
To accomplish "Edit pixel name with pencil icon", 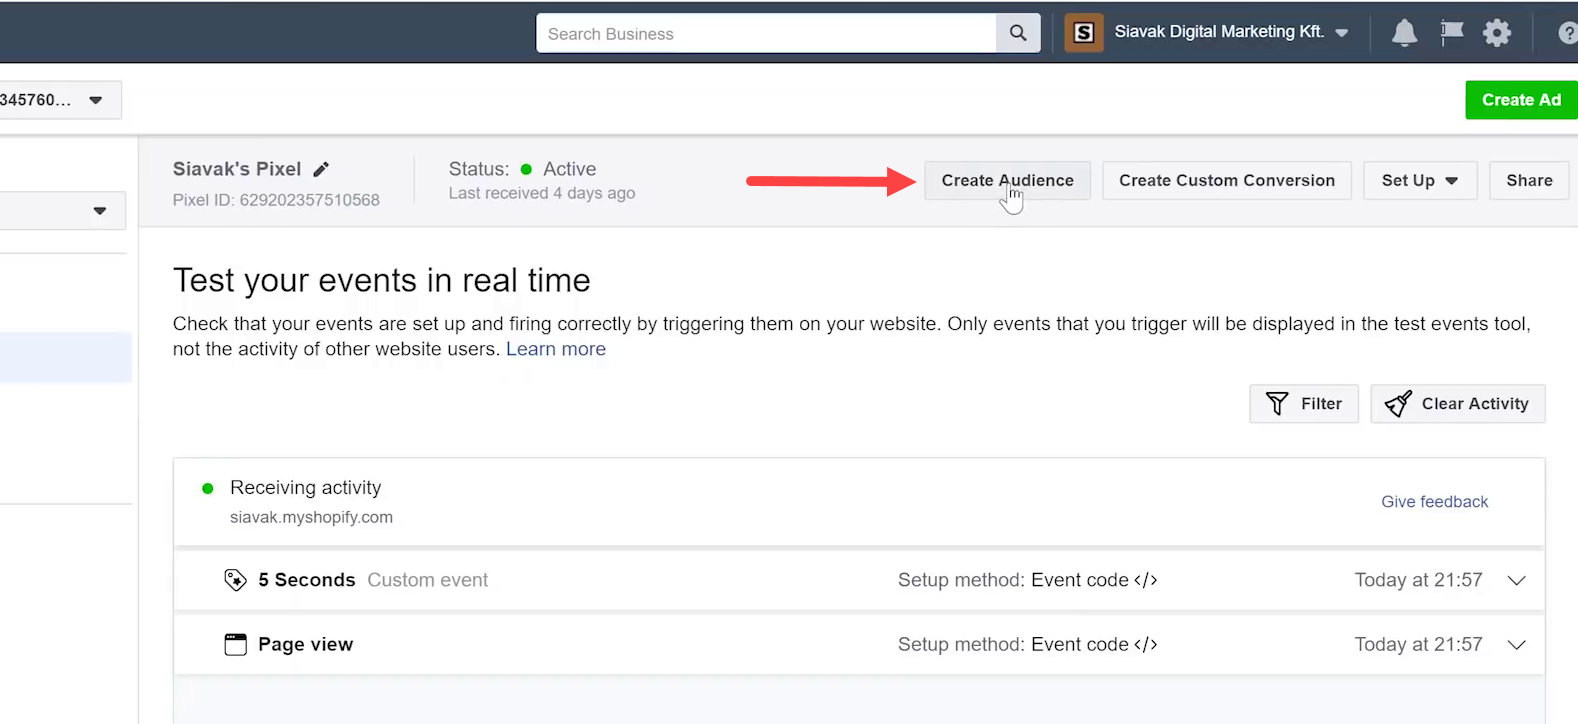I will pos(321,169).
